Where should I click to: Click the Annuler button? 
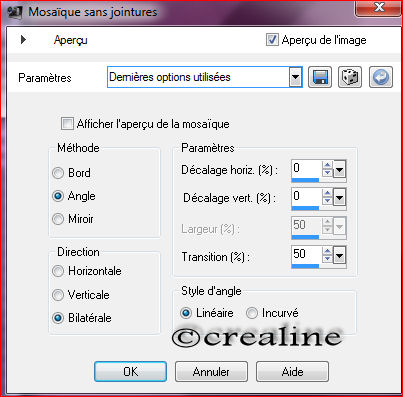[211, 371]
